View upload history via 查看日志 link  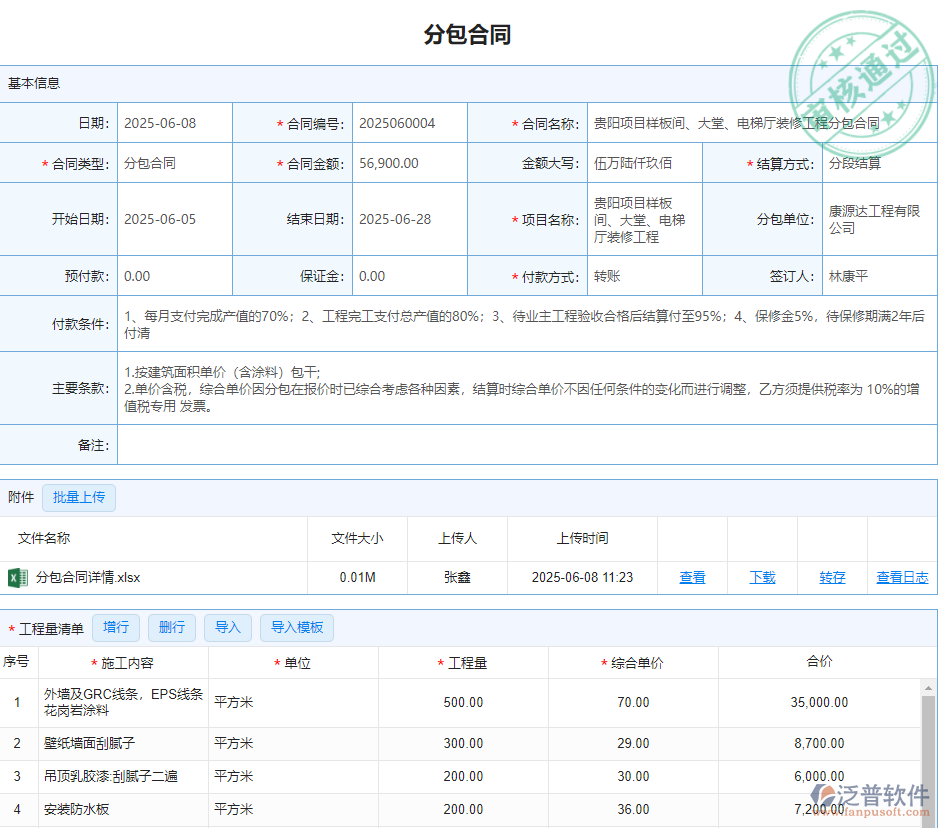pyautogui.click(x=900, y=577)
